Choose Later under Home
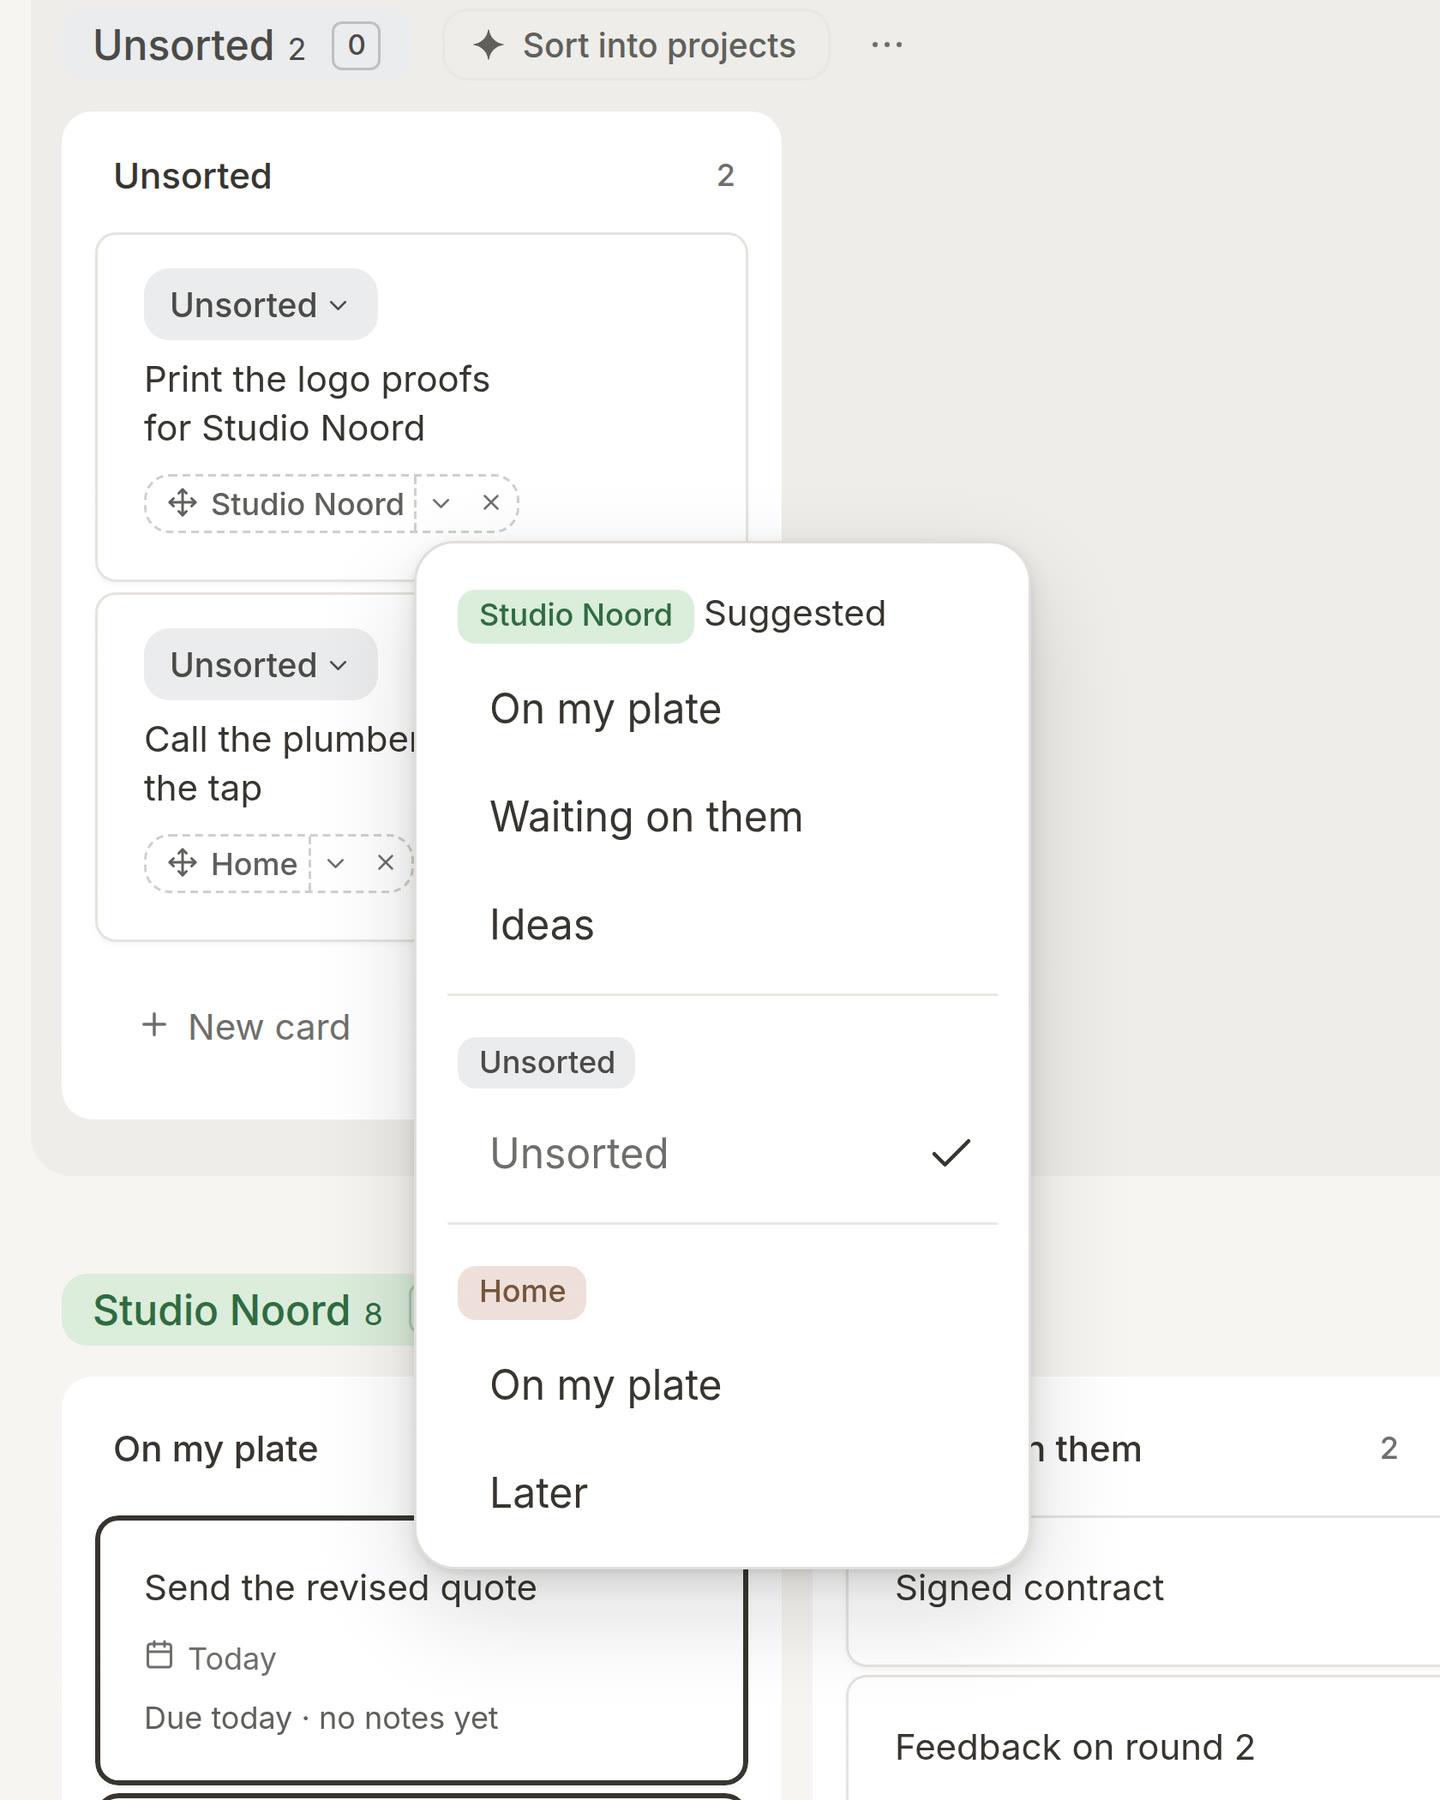The width and height of the screenshot is (1440, 1800). [722, 1493]
